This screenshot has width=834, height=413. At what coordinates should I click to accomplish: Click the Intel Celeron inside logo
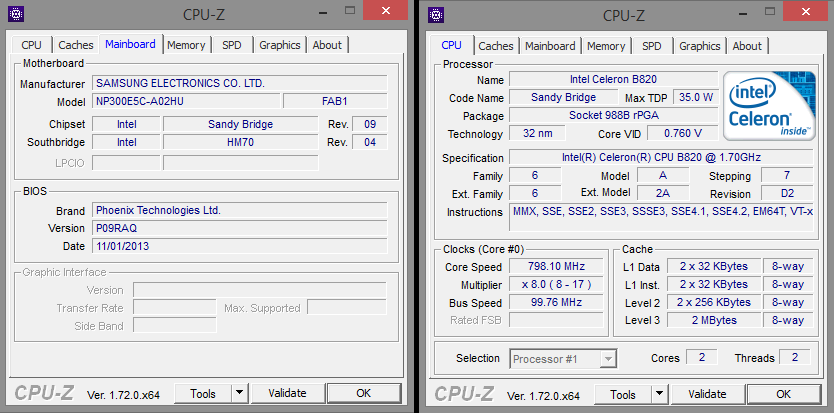pos(769,106)
